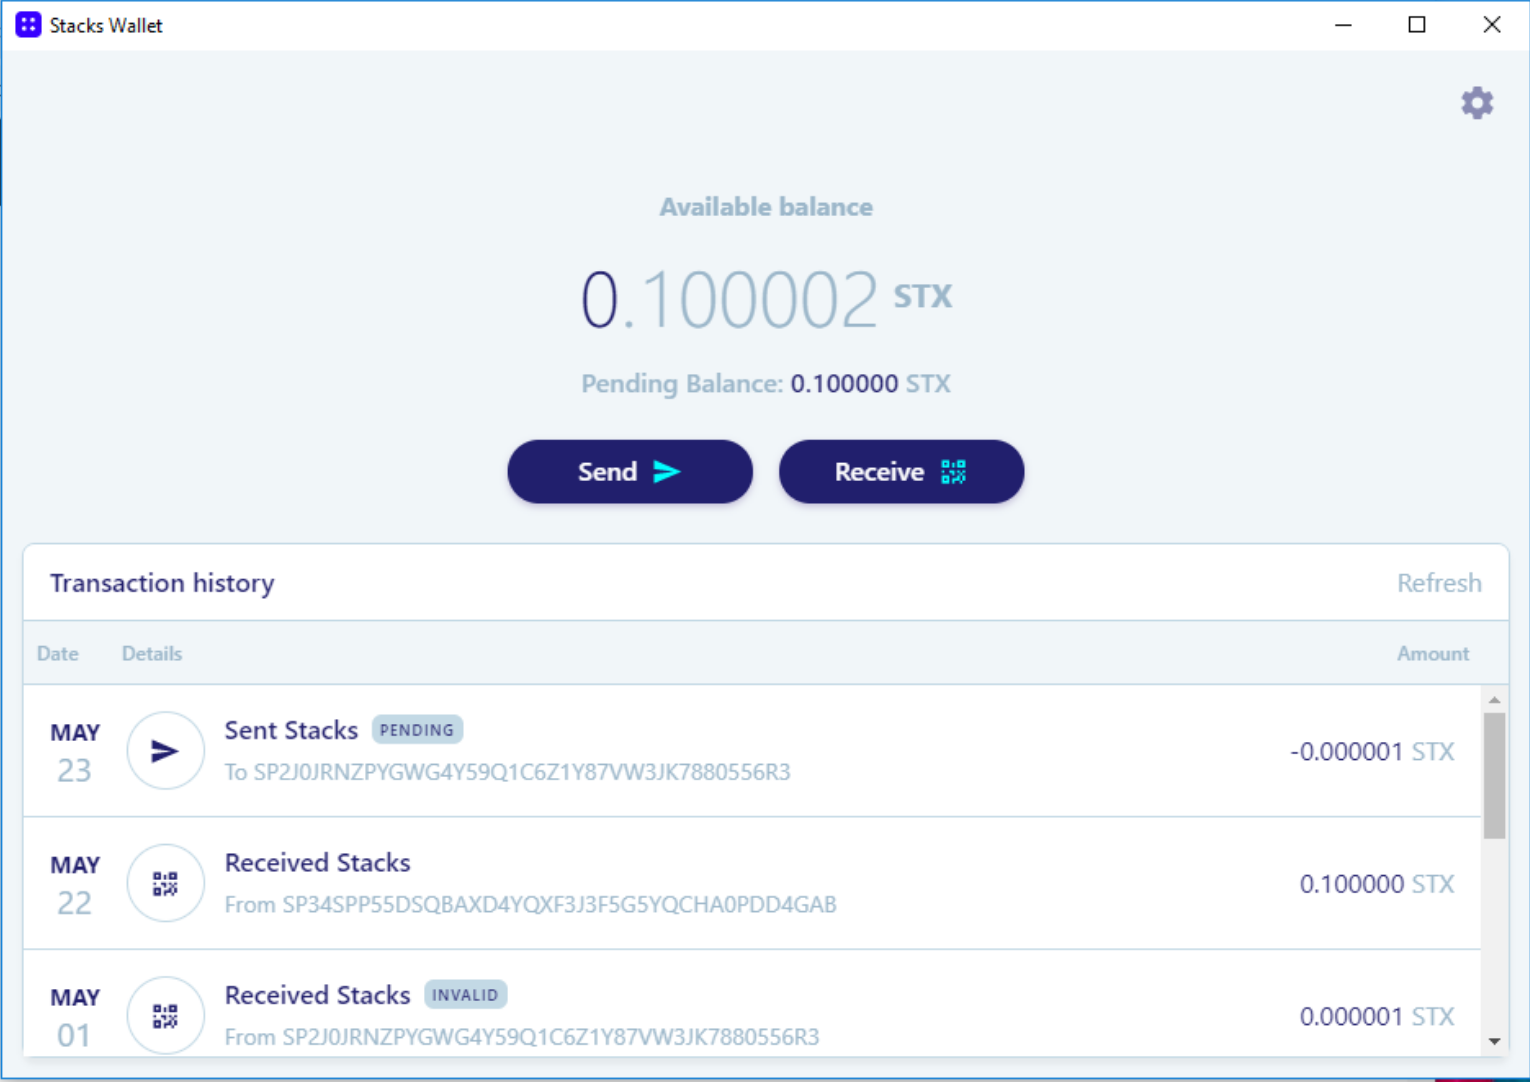Viewport: 1530px width, 1082px height.
Task: Click the INVALID badge on Received Stacks
Action: tap(466, 994)
